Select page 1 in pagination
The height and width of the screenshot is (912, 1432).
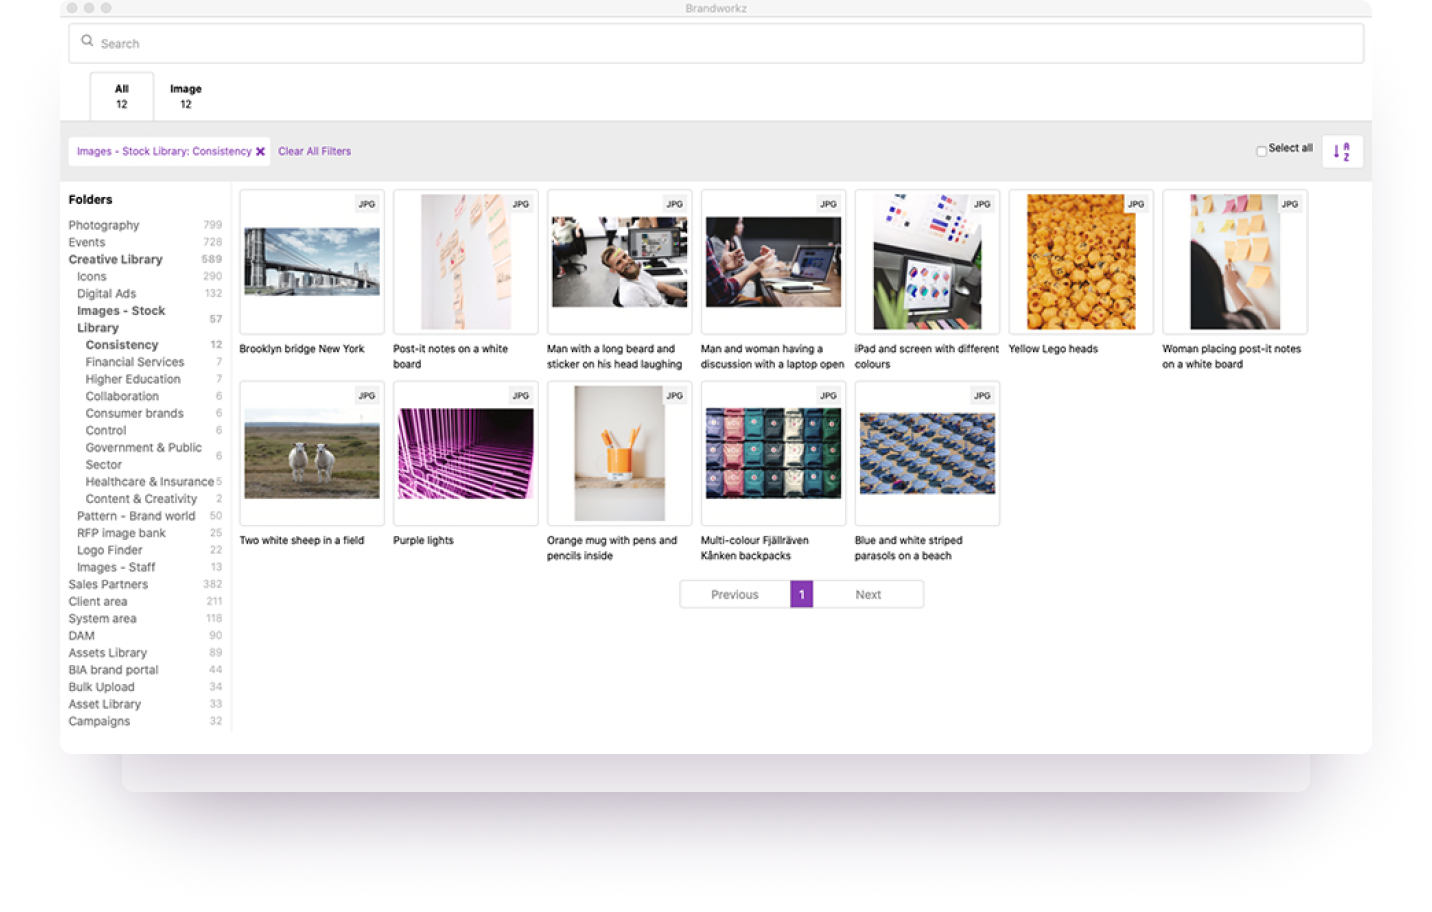coord(801,594)
